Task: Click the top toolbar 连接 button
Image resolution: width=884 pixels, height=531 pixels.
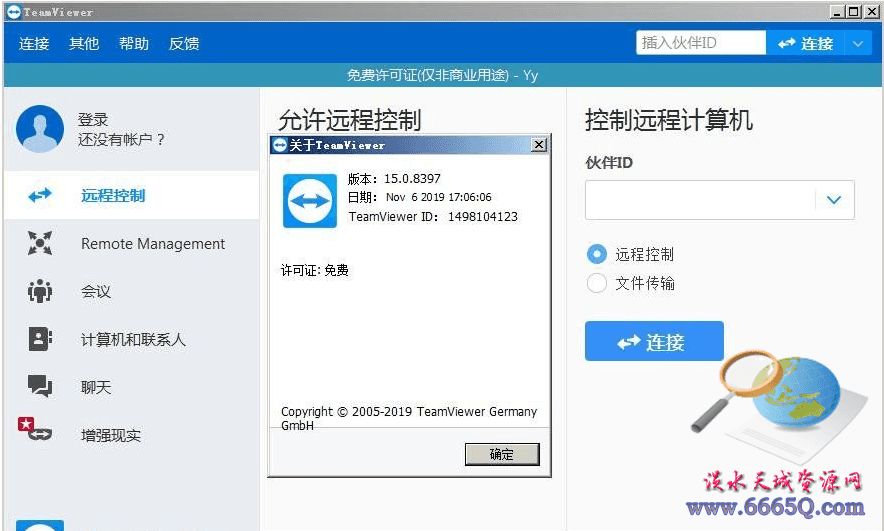Action: tap(805, 43)
